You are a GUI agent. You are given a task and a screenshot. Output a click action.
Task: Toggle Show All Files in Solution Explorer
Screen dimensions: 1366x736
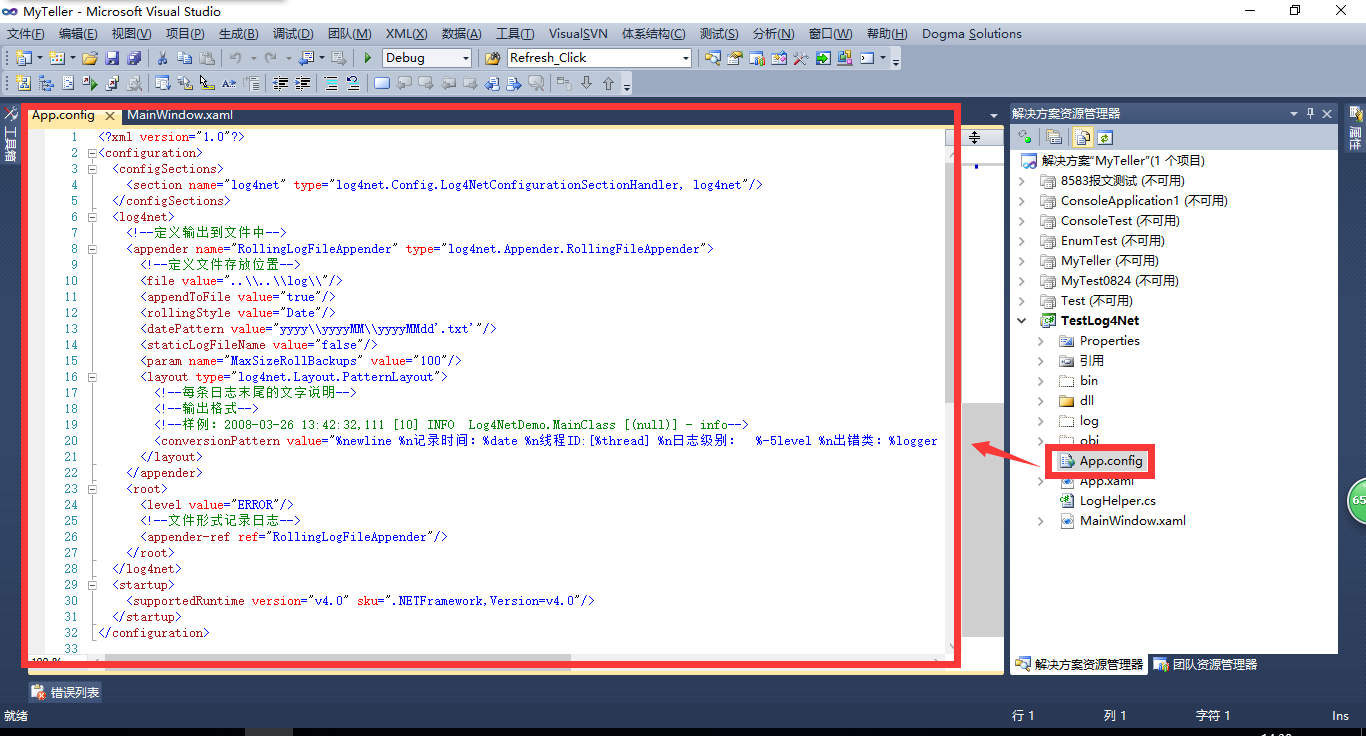pos(1081,137)
